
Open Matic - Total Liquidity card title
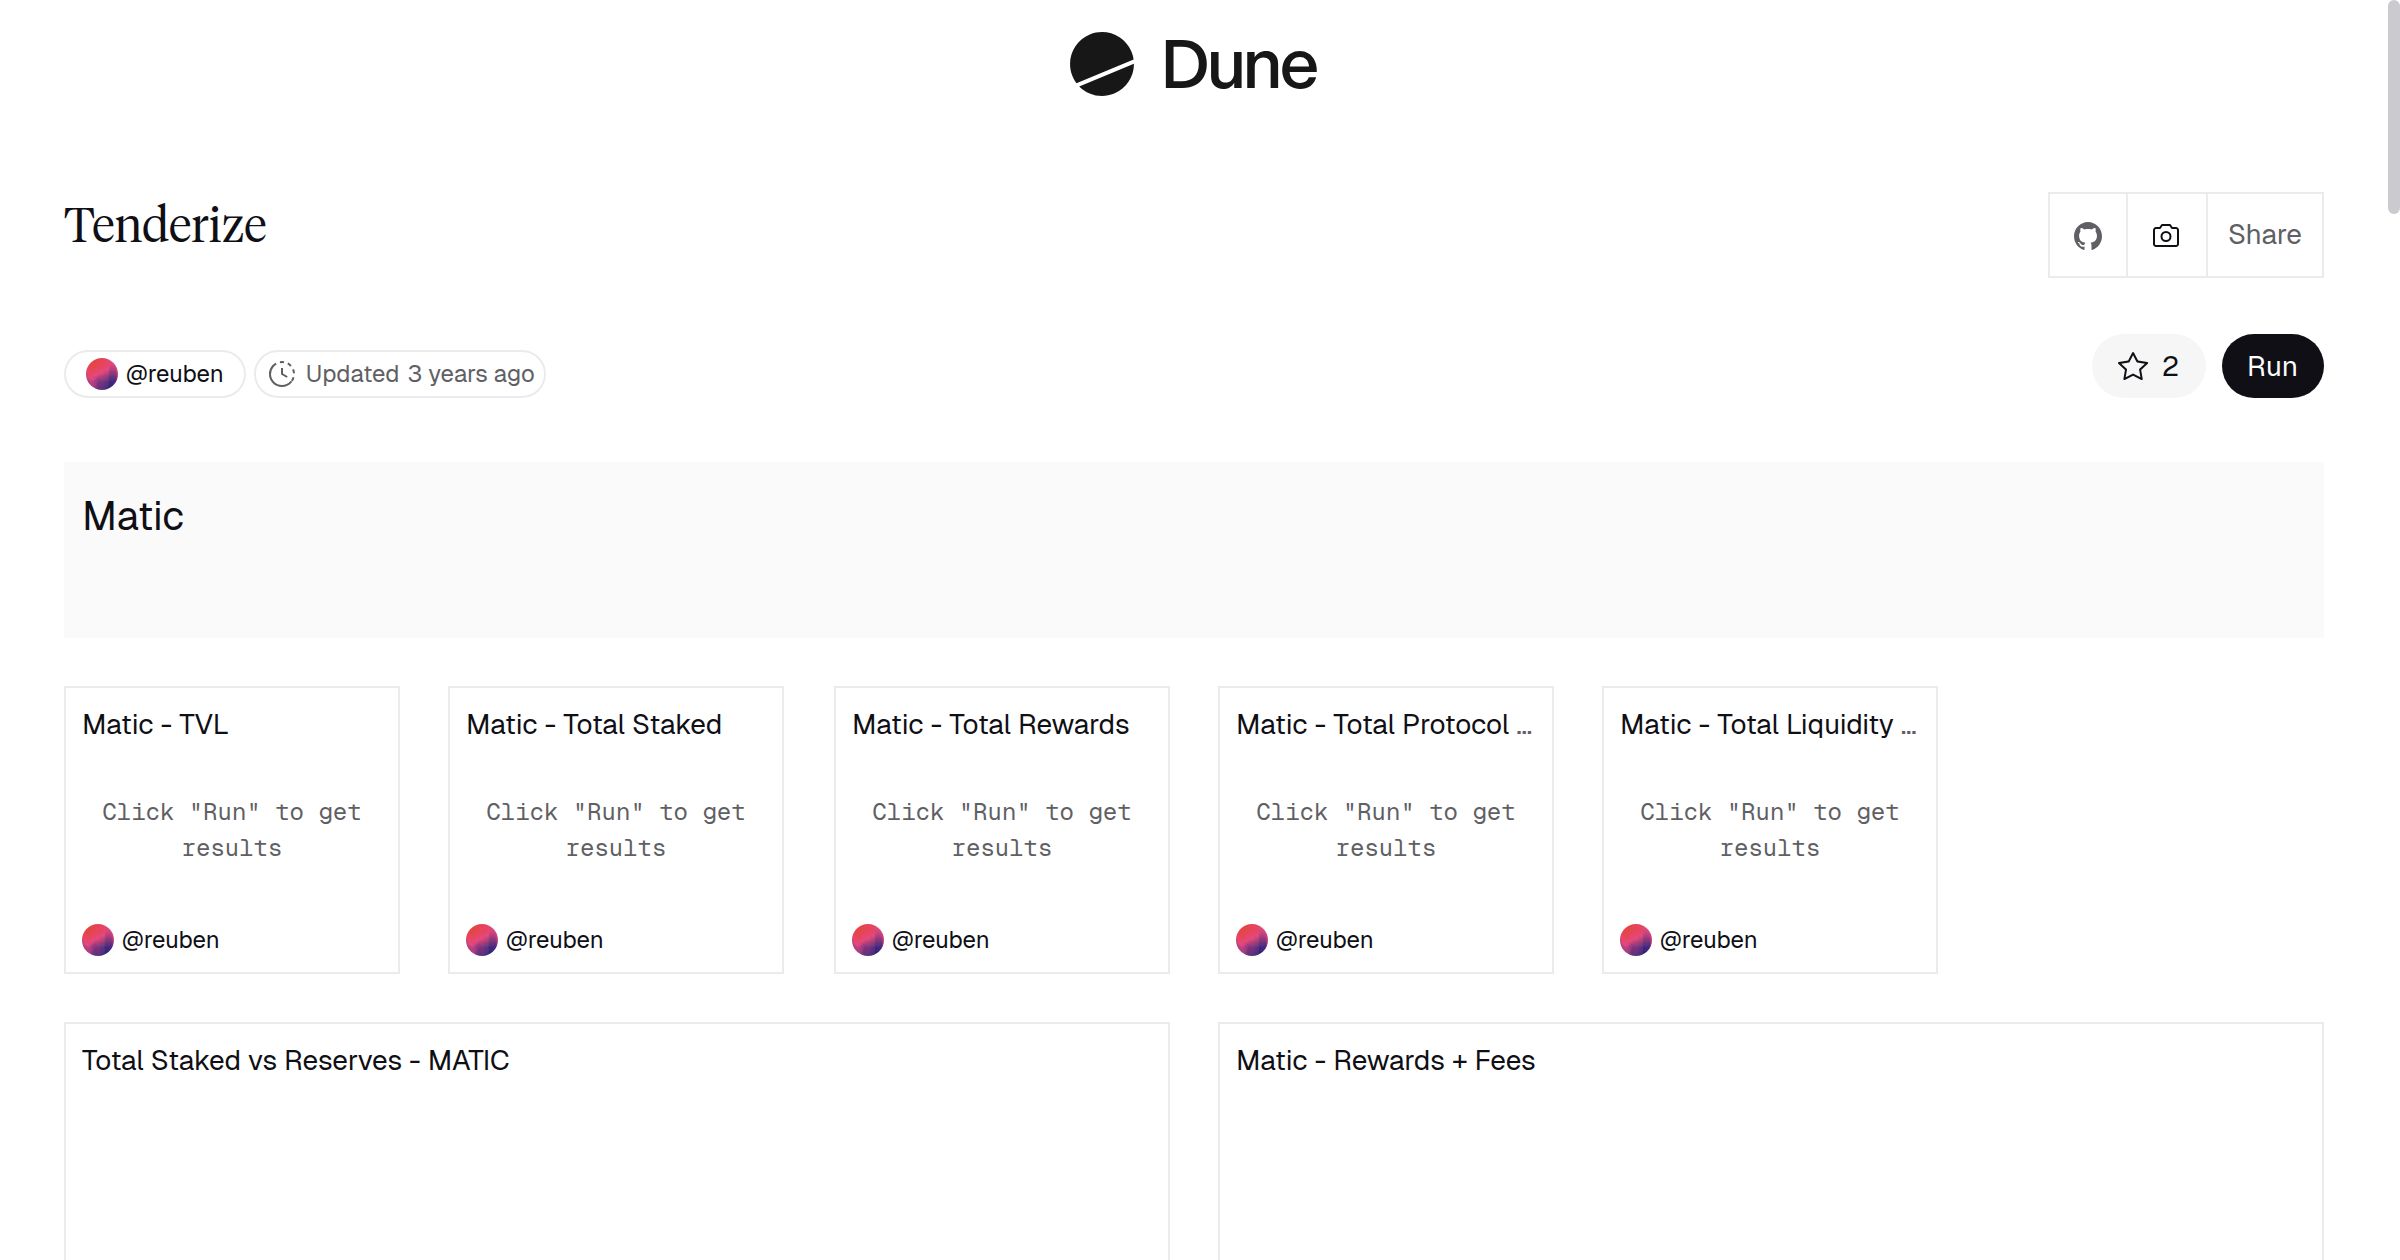tap(1767, 724)
